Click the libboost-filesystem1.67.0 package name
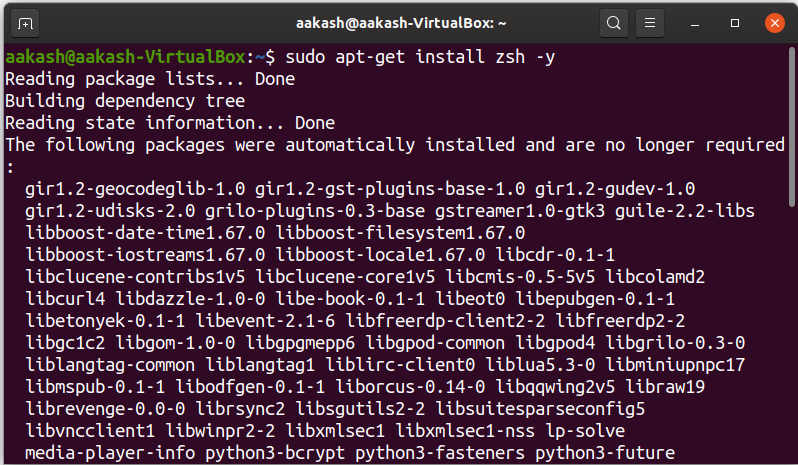 (x=400, y=232)
